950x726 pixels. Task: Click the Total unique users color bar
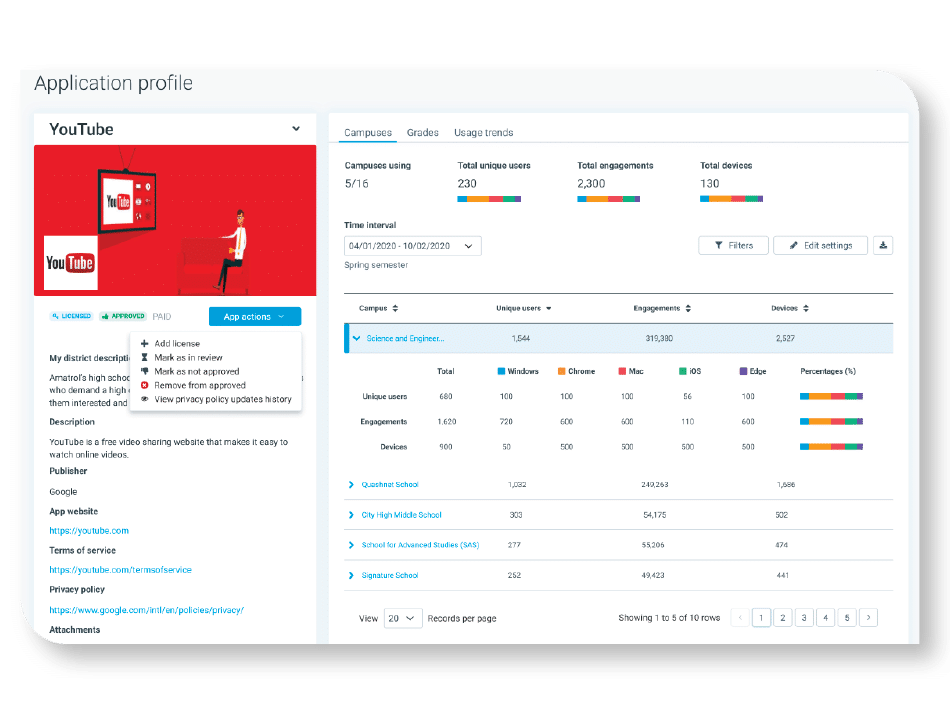(x=489, y=199)
